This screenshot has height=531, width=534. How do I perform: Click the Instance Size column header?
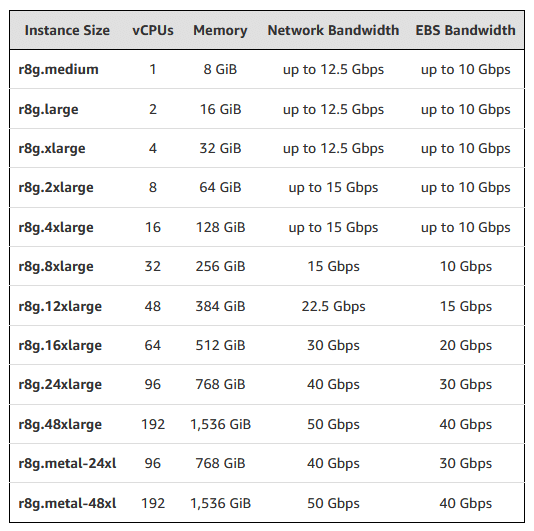tap(67, 30)
